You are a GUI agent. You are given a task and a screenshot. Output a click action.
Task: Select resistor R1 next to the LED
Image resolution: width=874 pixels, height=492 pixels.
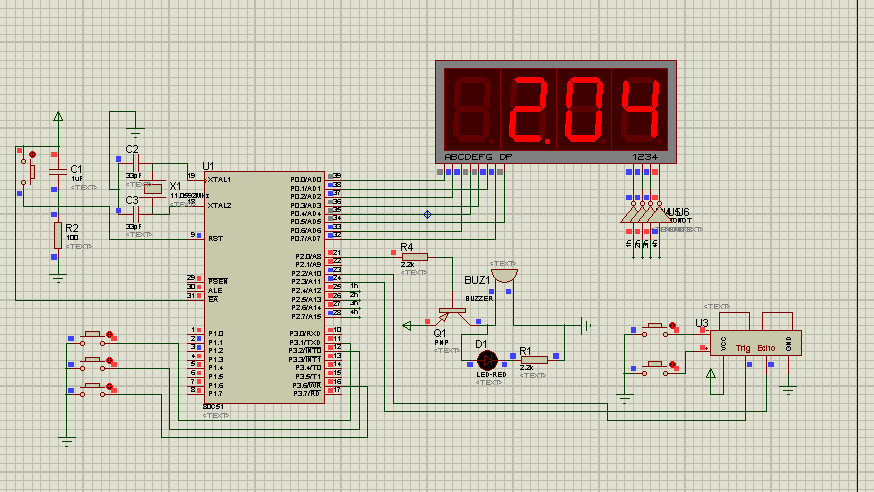coord(534,360)
